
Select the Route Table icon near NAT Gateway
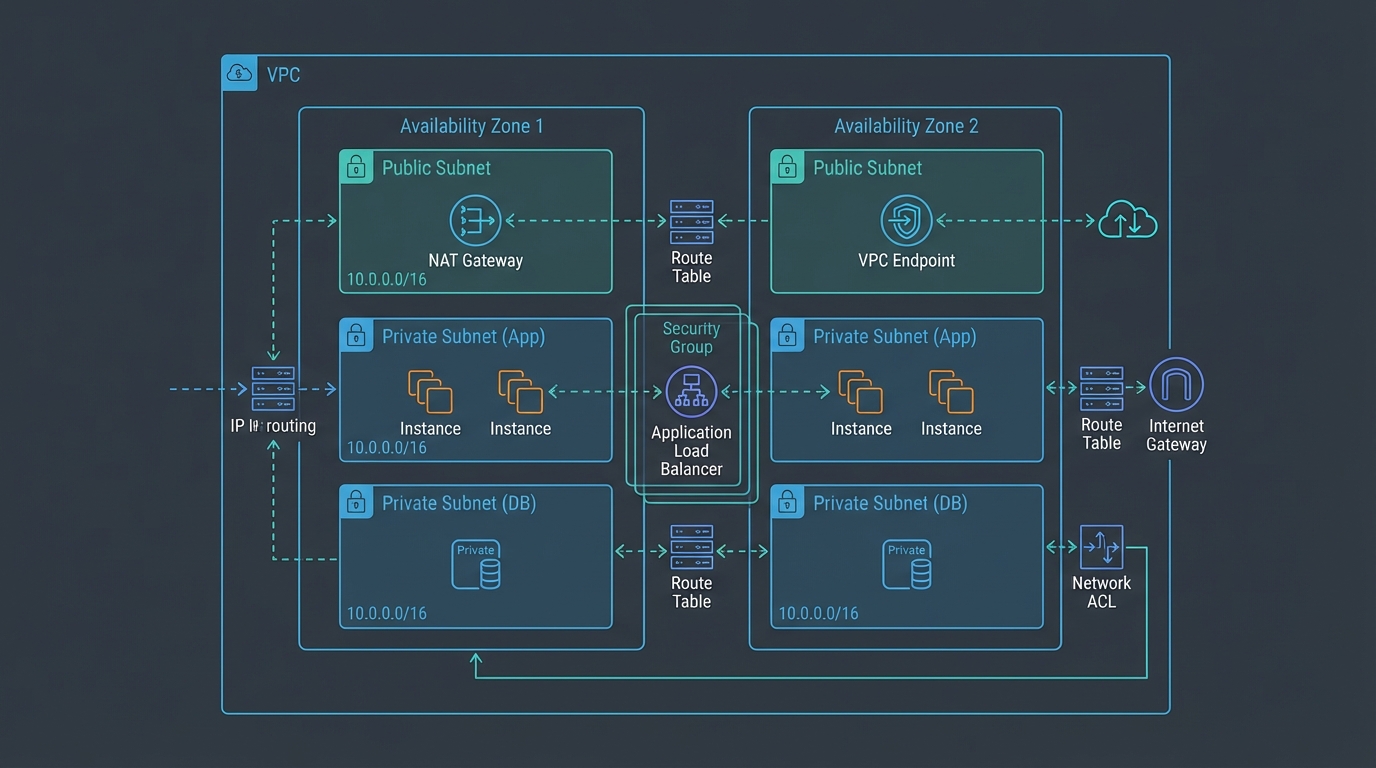click(x=691, y=220)
